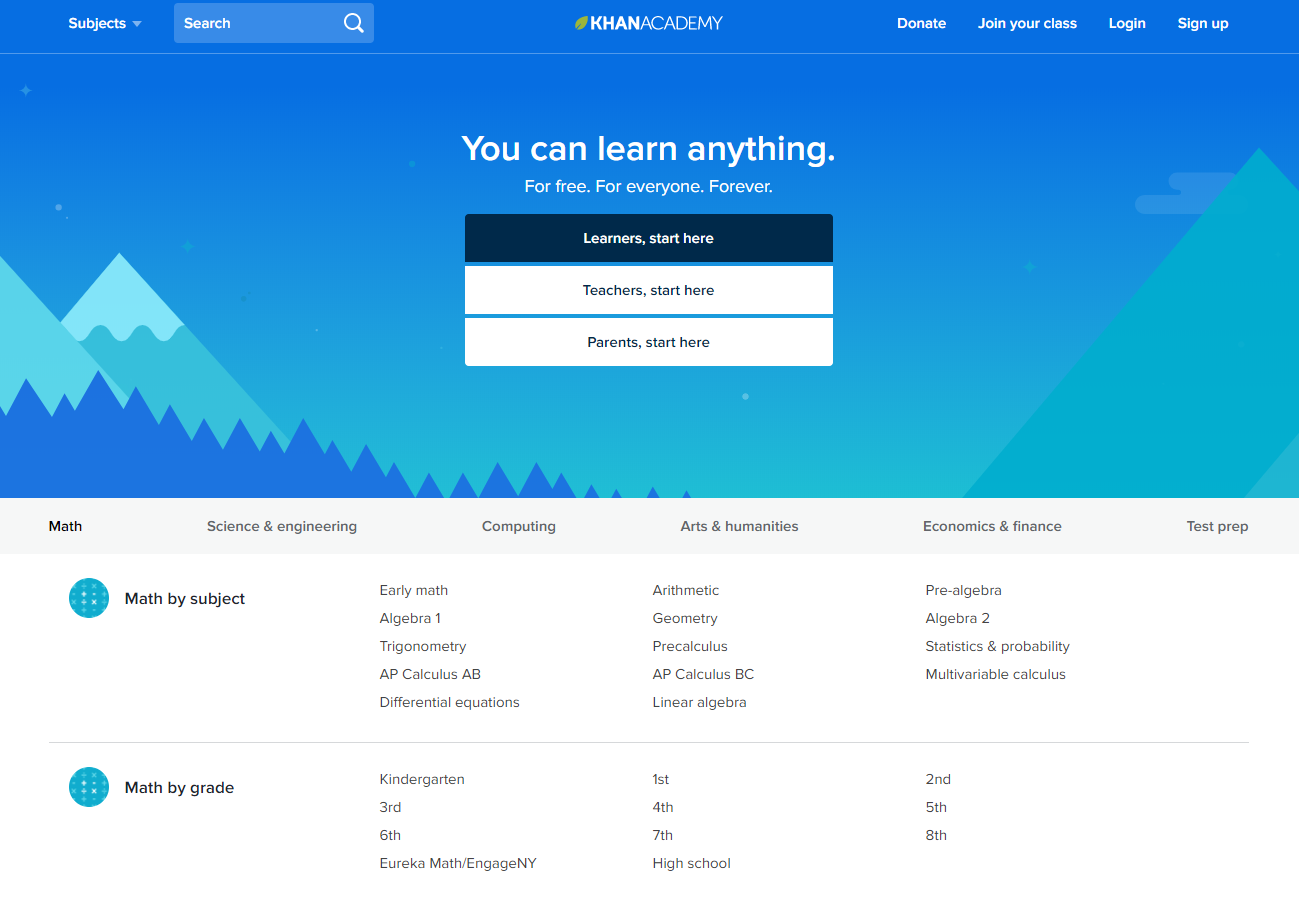Screen dimensions: 1299x903
Task: Select the 2nd grade link
Action: tap(938, 779)
